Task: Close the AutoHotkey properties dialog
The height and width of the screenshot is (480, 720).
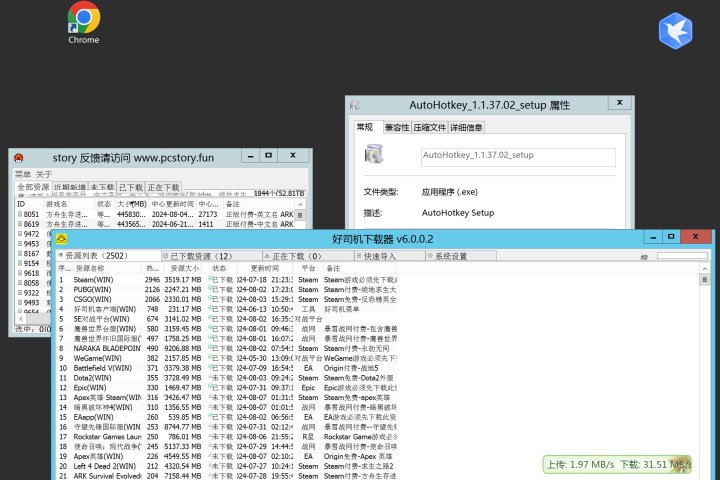Action: click(619, 103)
